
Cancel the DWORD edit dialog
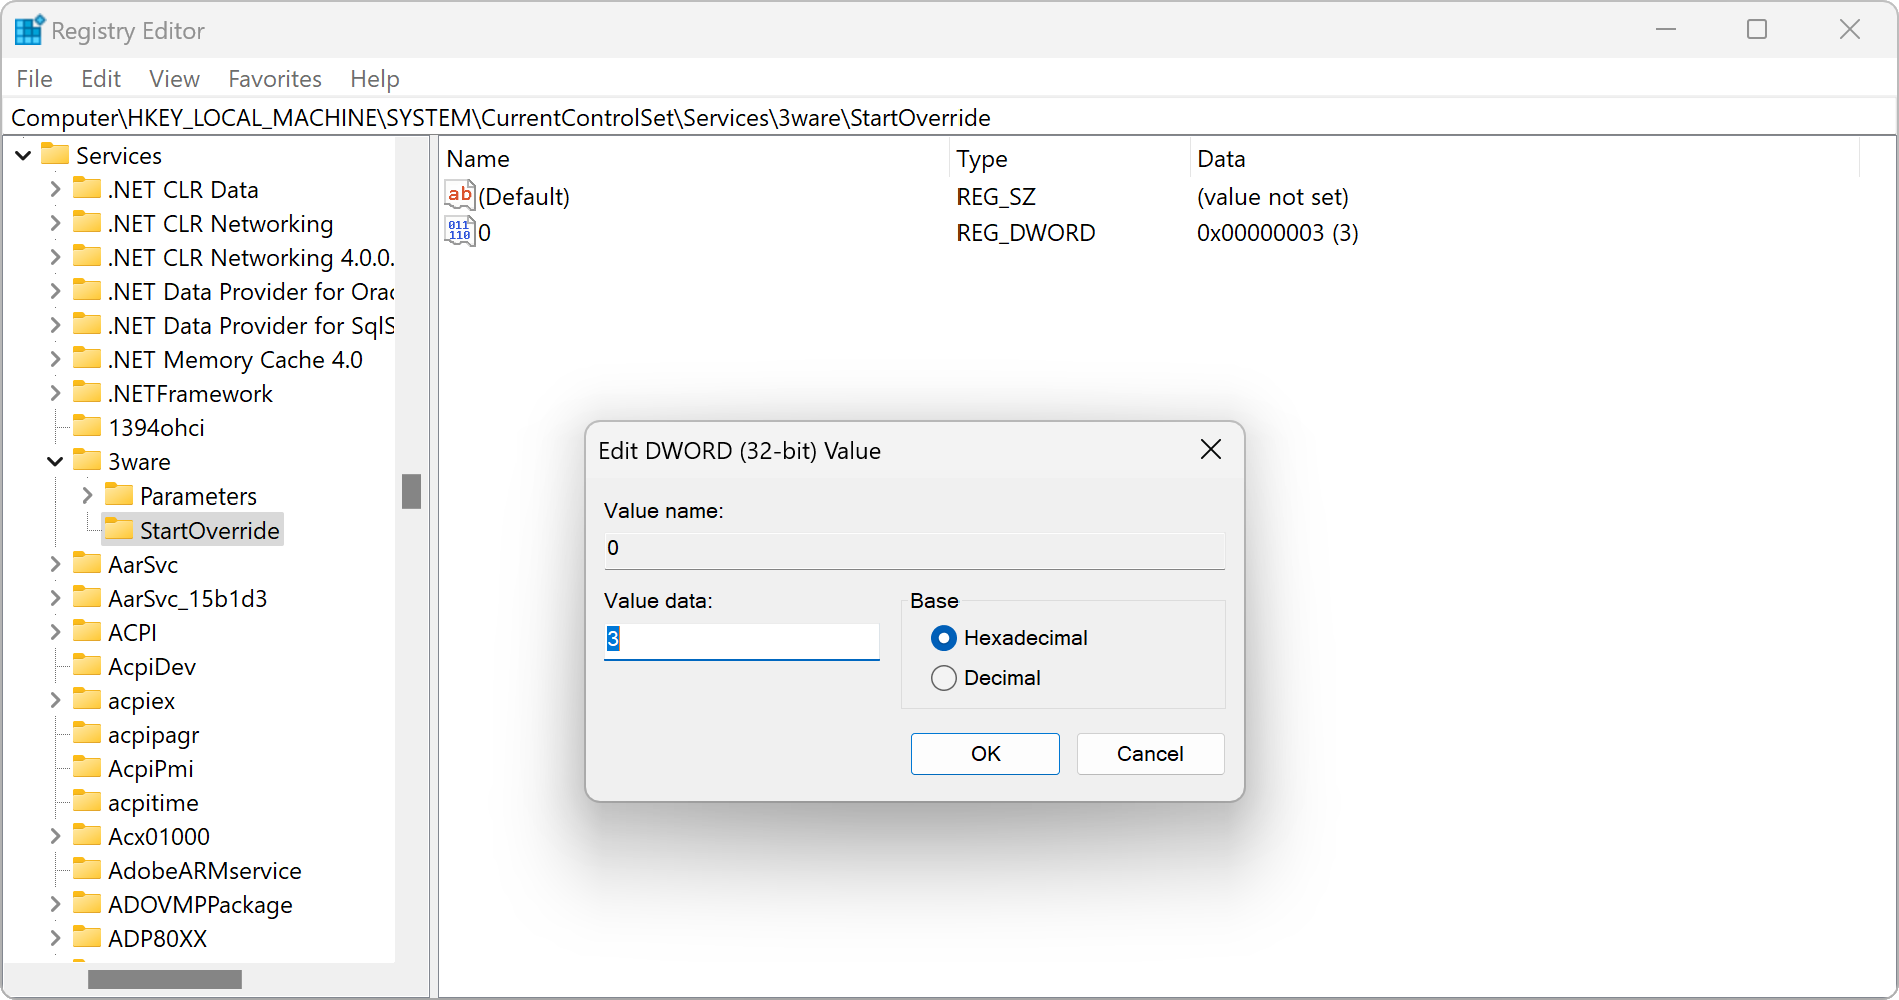pos(1150,754)
